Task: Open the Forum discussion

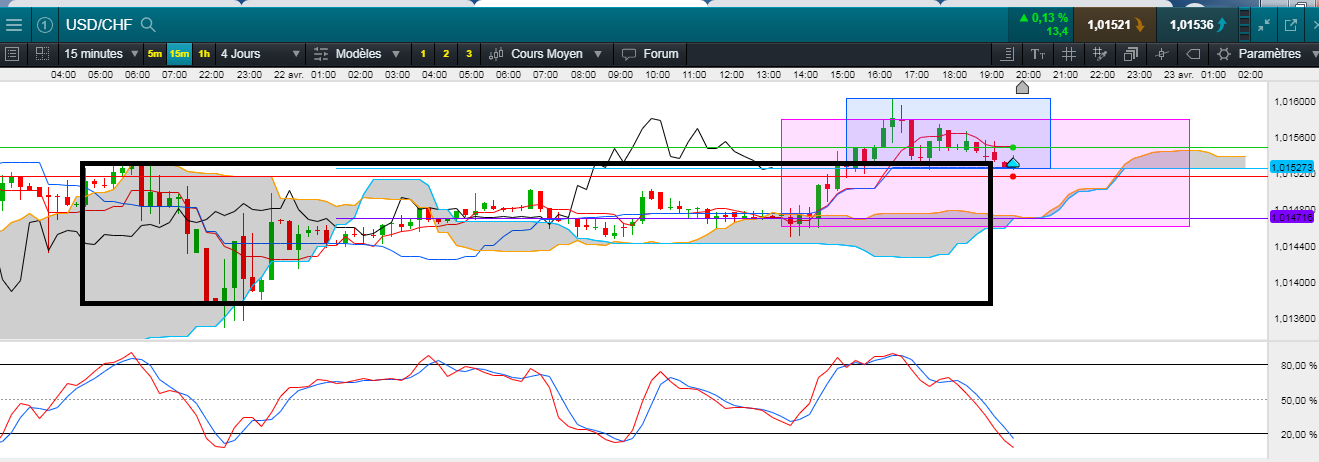Action: click(x=650, y=54)
